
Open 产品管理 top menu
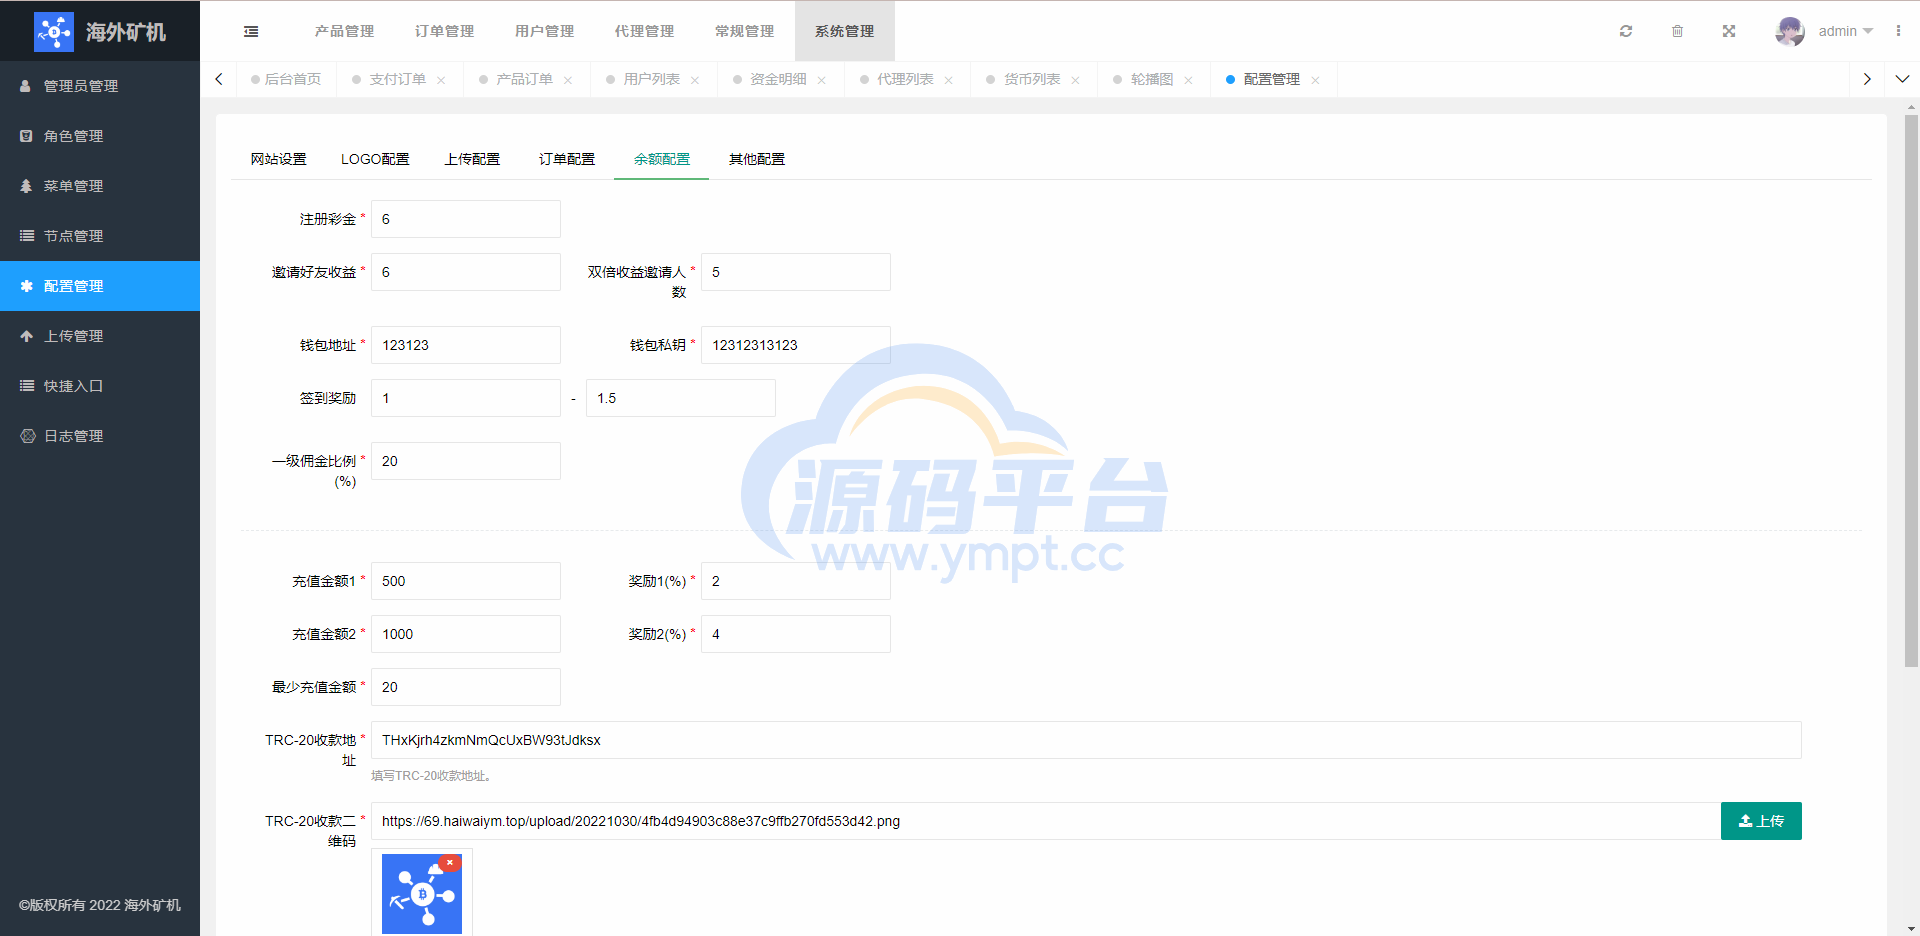point(344,31)
